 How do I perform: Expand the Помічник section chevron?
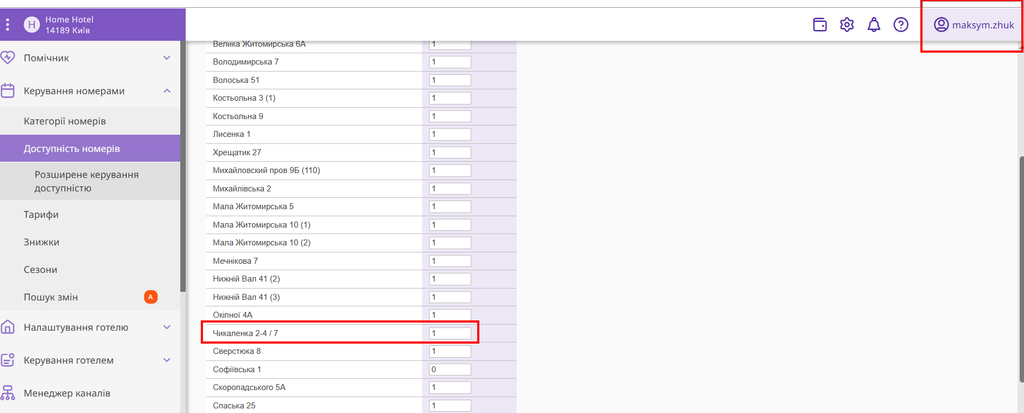[167, 58]
